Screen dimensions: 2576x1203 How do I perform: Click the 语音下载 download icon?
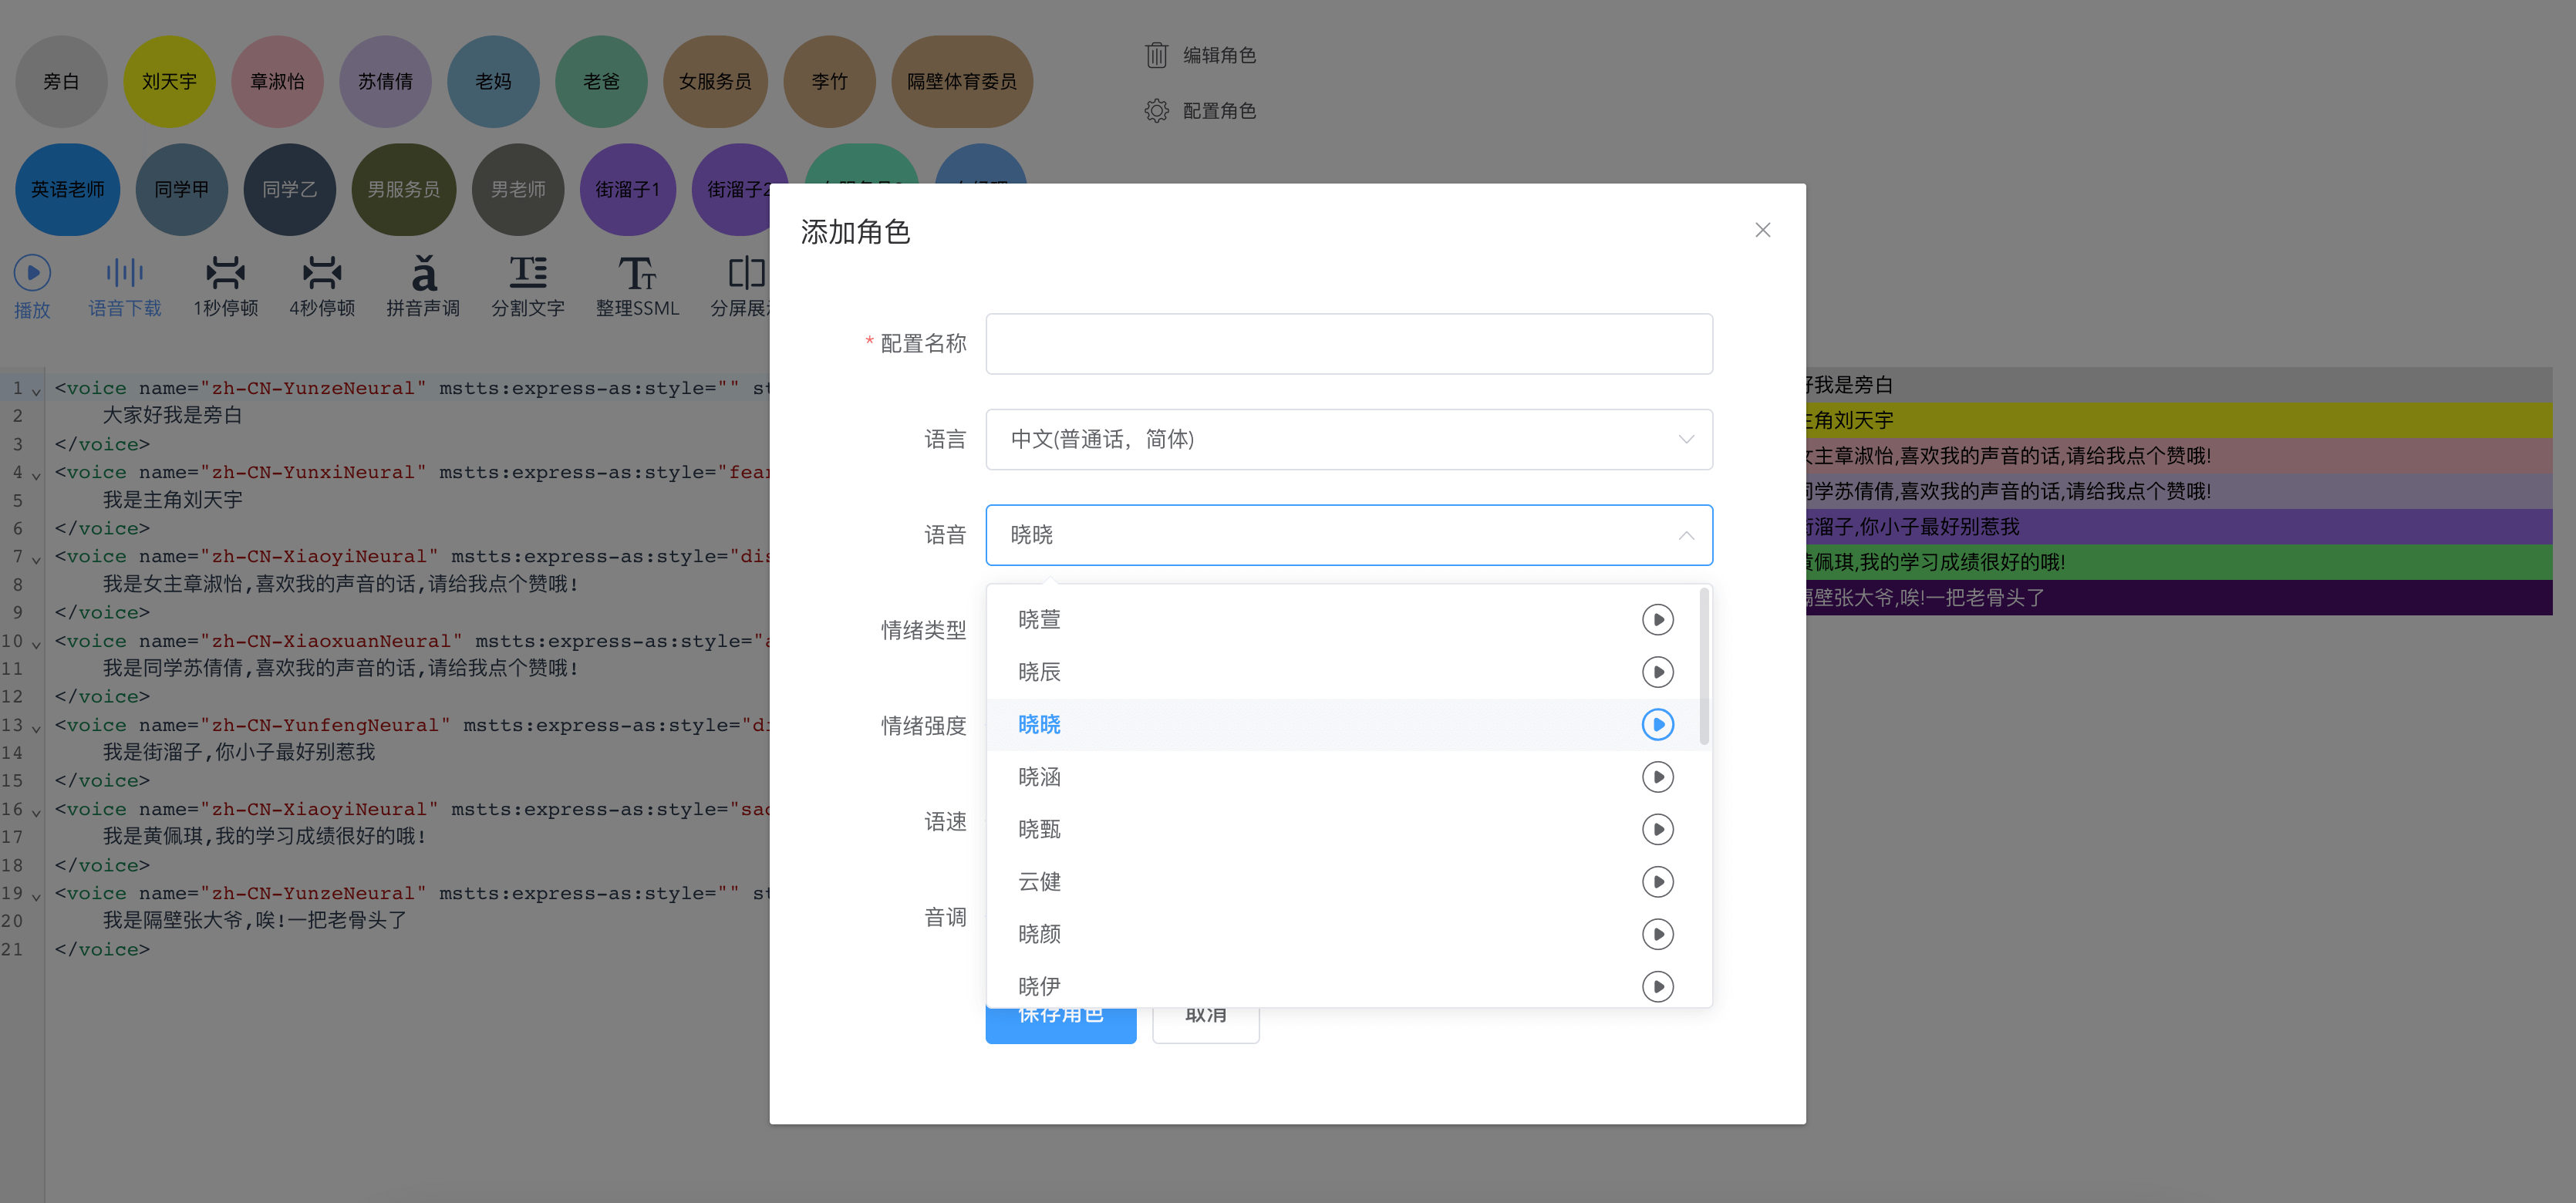coord(124,271)
